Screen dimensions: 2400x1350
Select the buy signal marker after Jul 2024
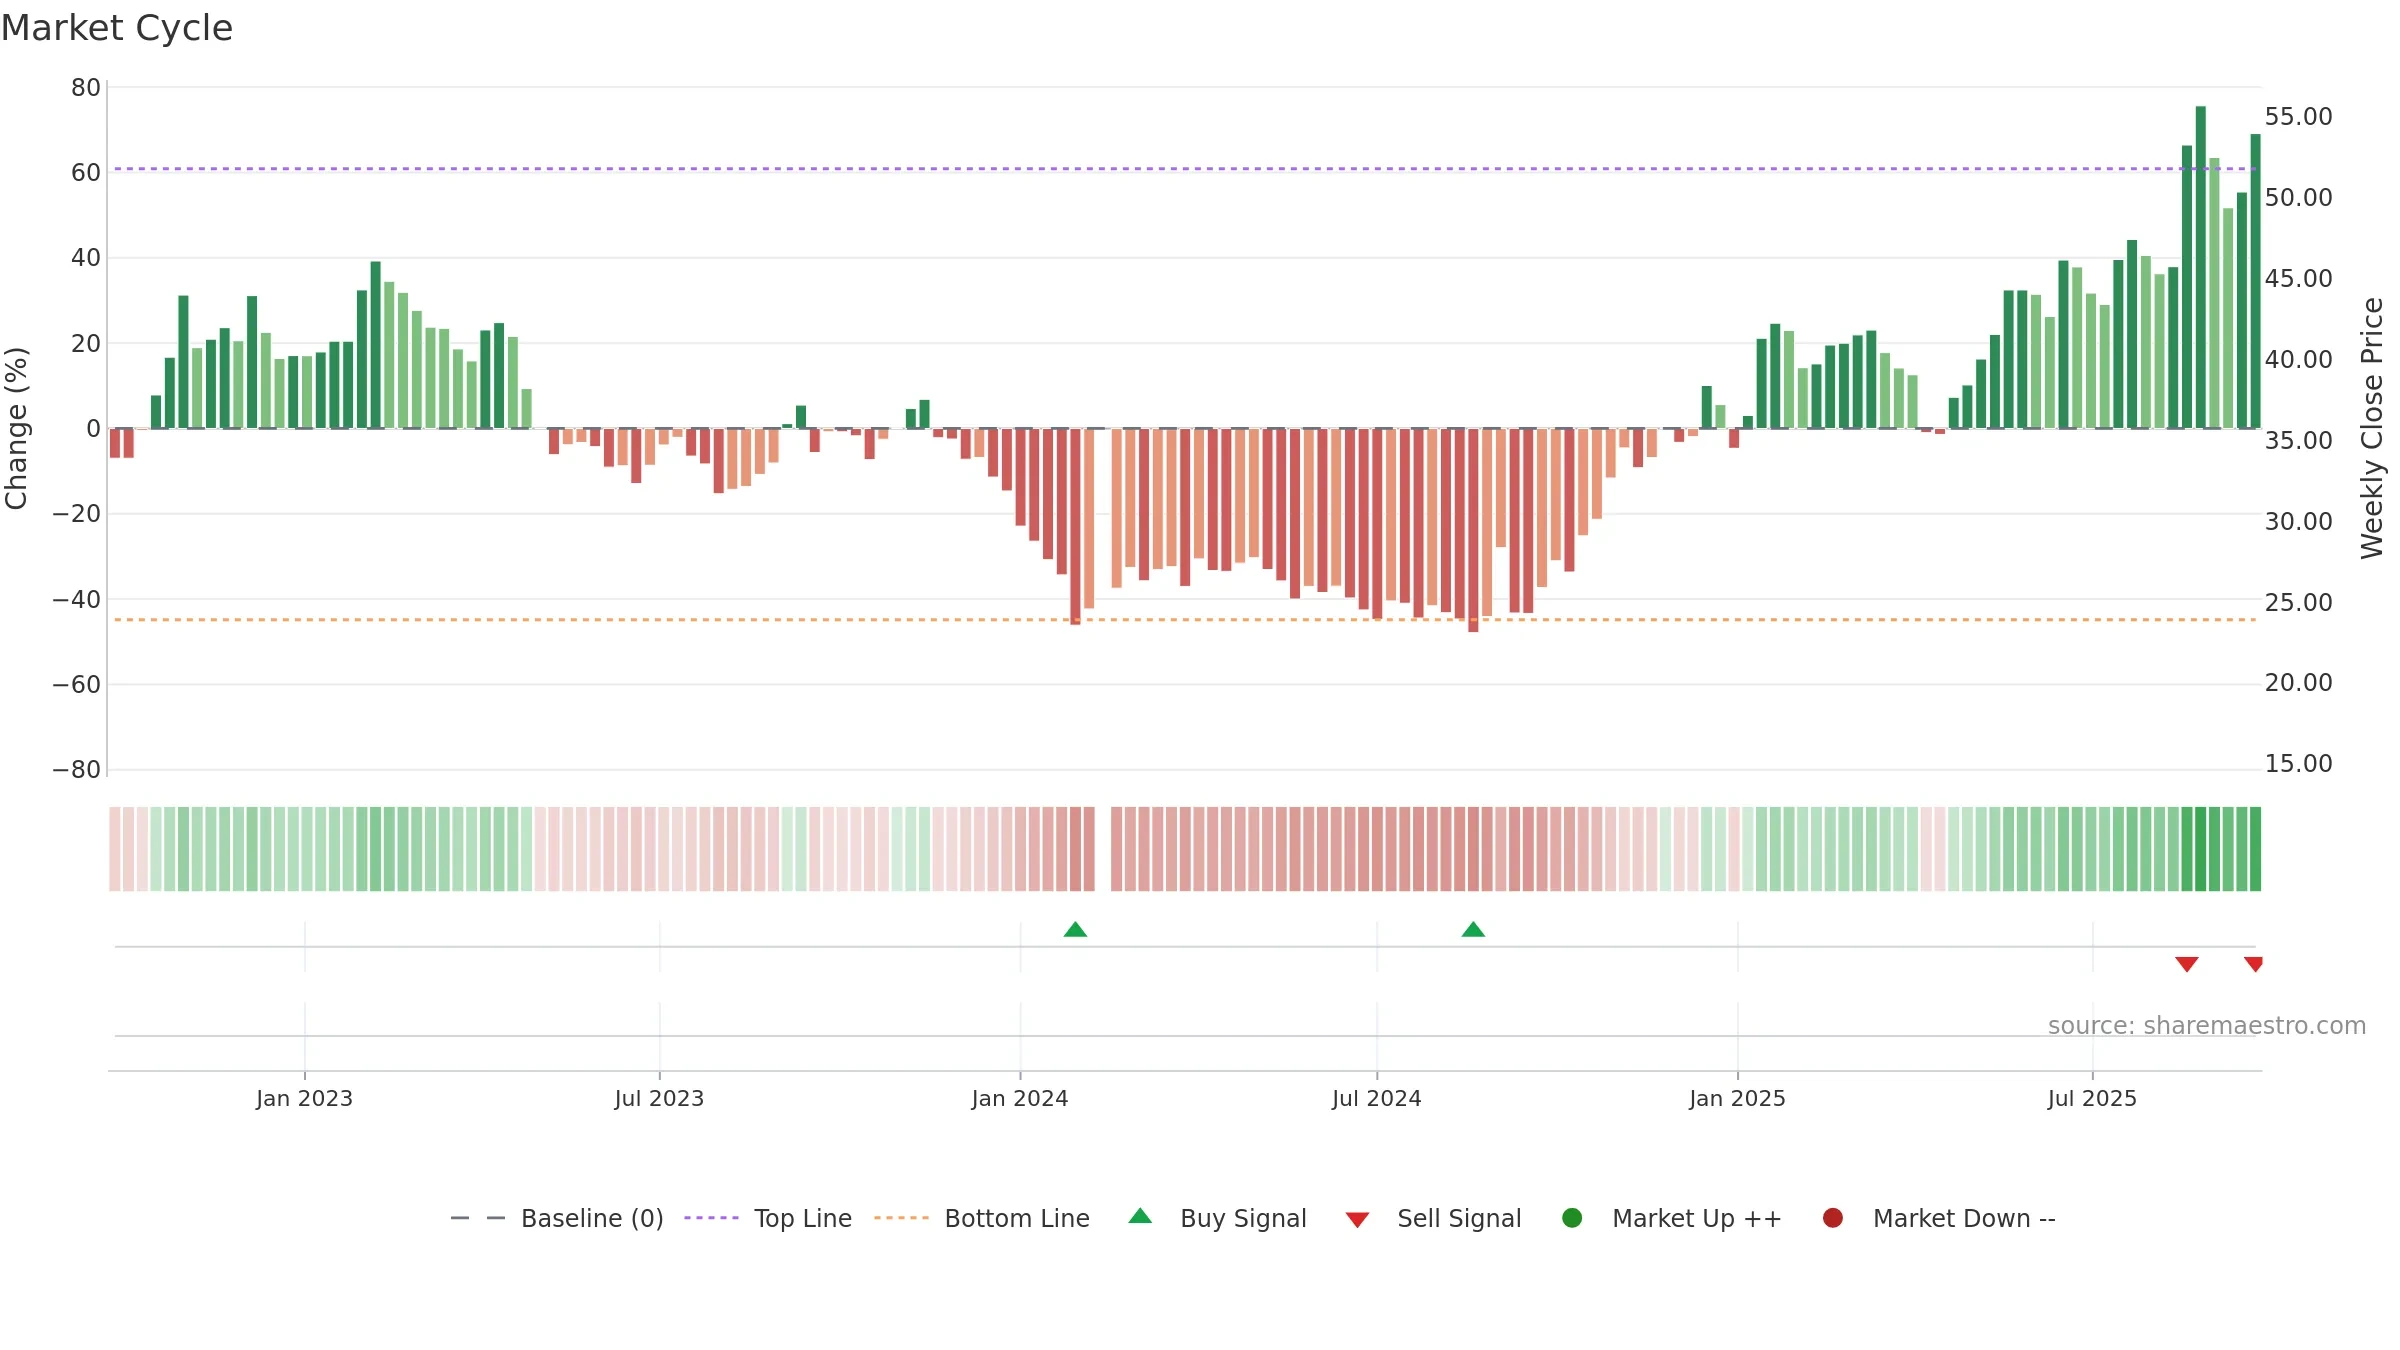pos(1473,929)
